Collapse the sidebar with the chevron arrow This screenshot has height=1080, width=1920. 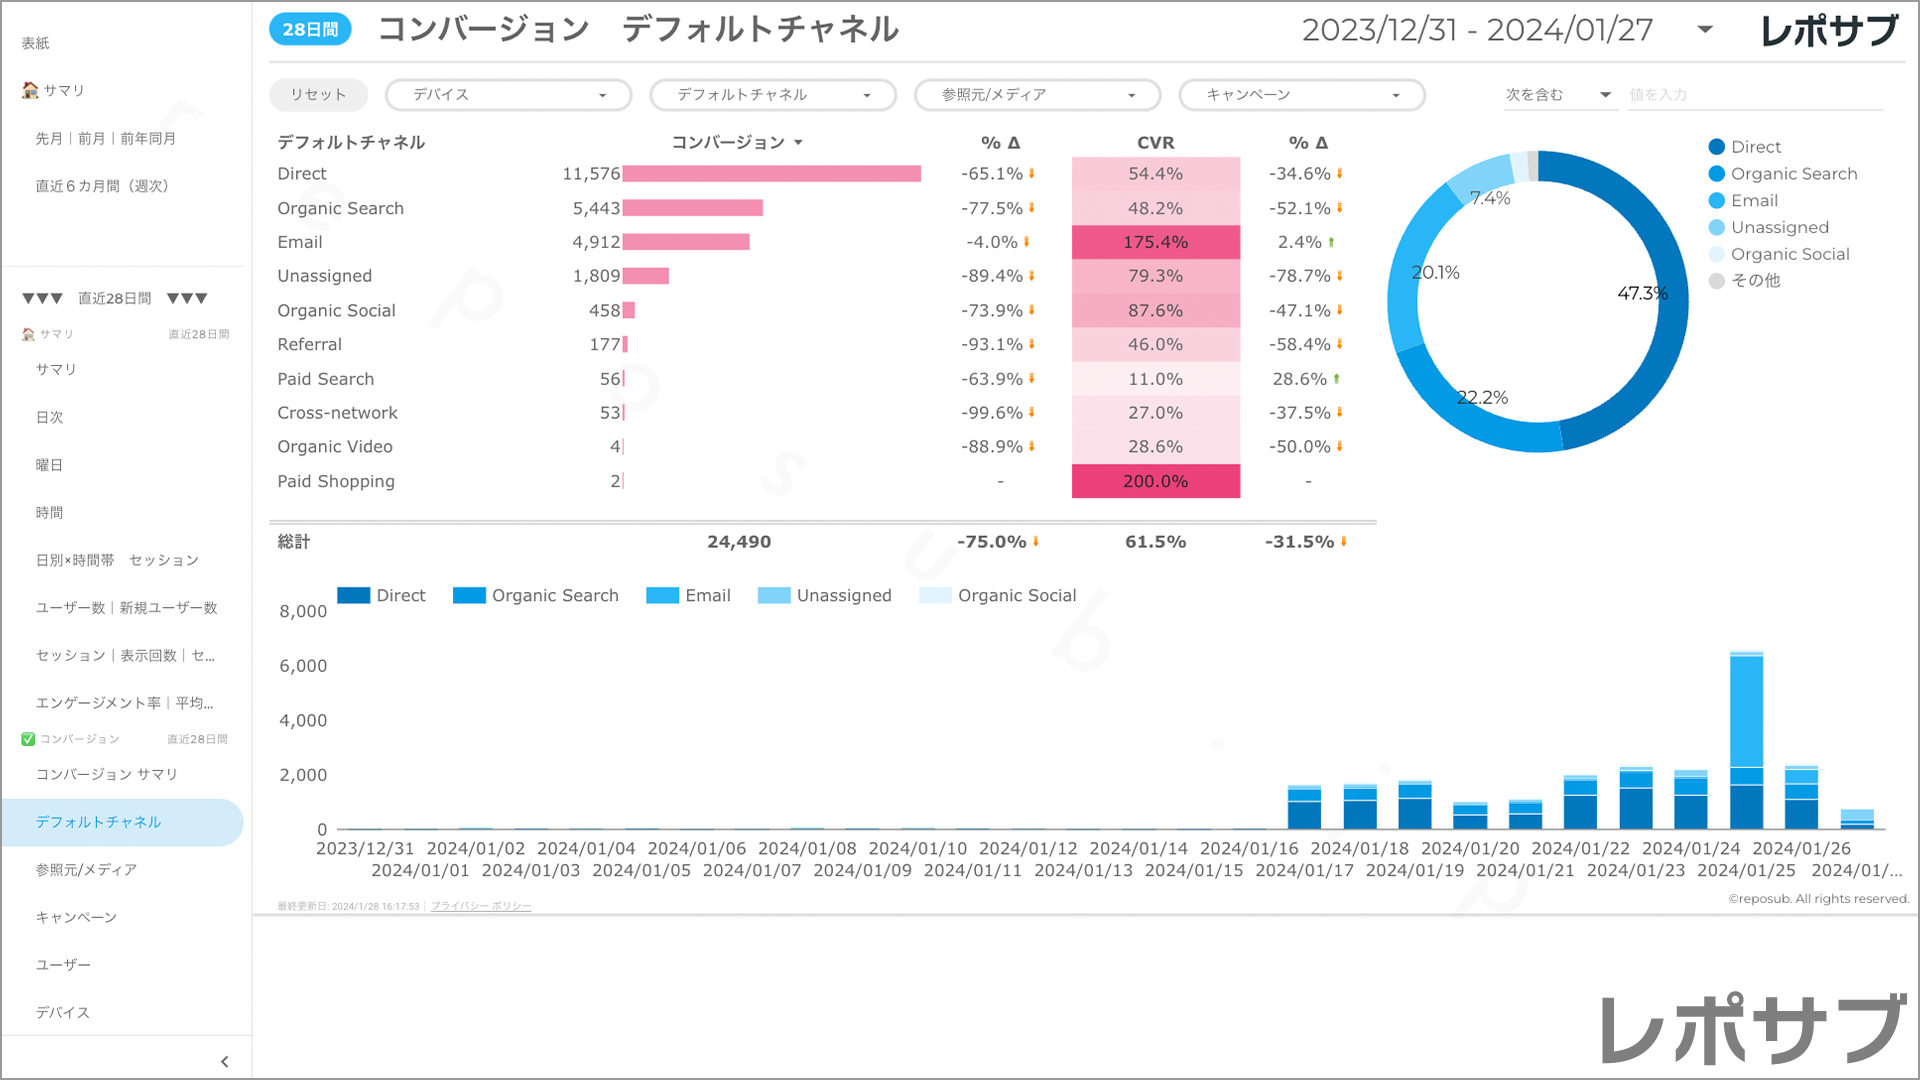click(x=224, y=1062)
